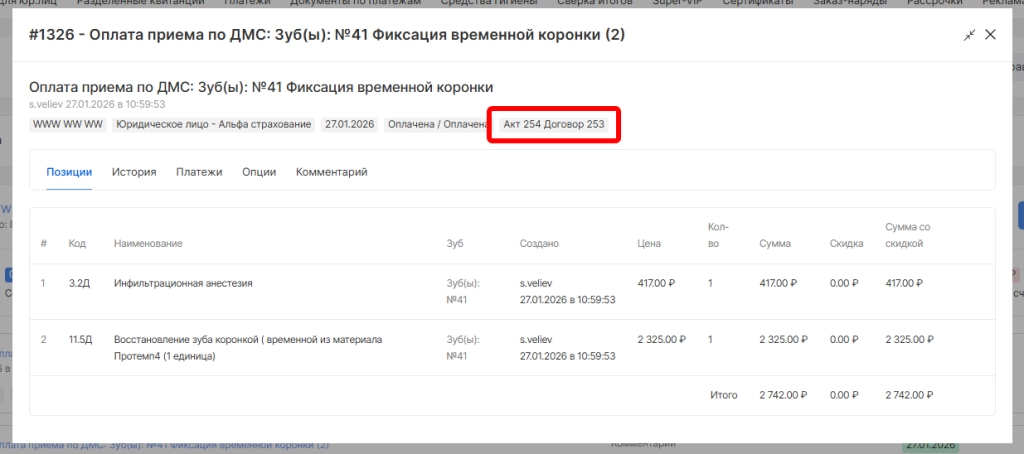Click the Код column header

click(x=77, y=244)
